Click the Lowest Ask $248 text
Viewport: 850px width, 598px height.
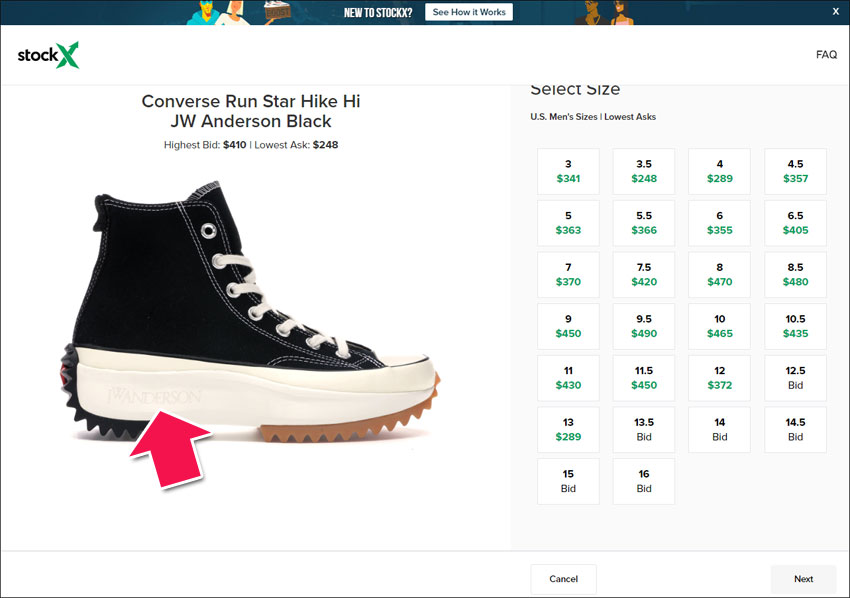296,145
